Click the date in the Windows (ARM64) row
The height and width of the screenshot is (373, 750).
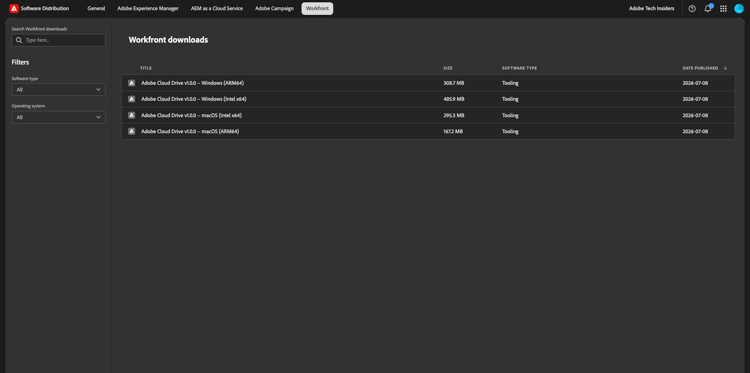point(695,83)
